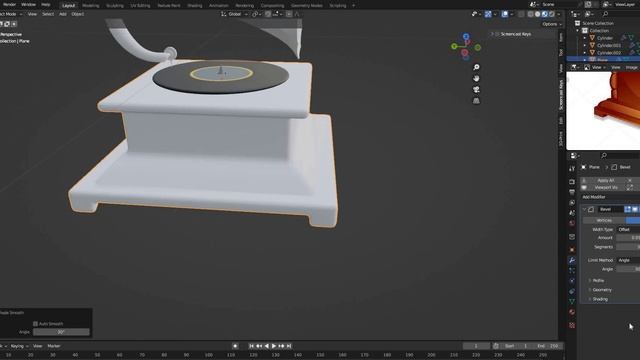Open the Render properties tab icon
Screen dimensions: 640x360
coord(572,182)
